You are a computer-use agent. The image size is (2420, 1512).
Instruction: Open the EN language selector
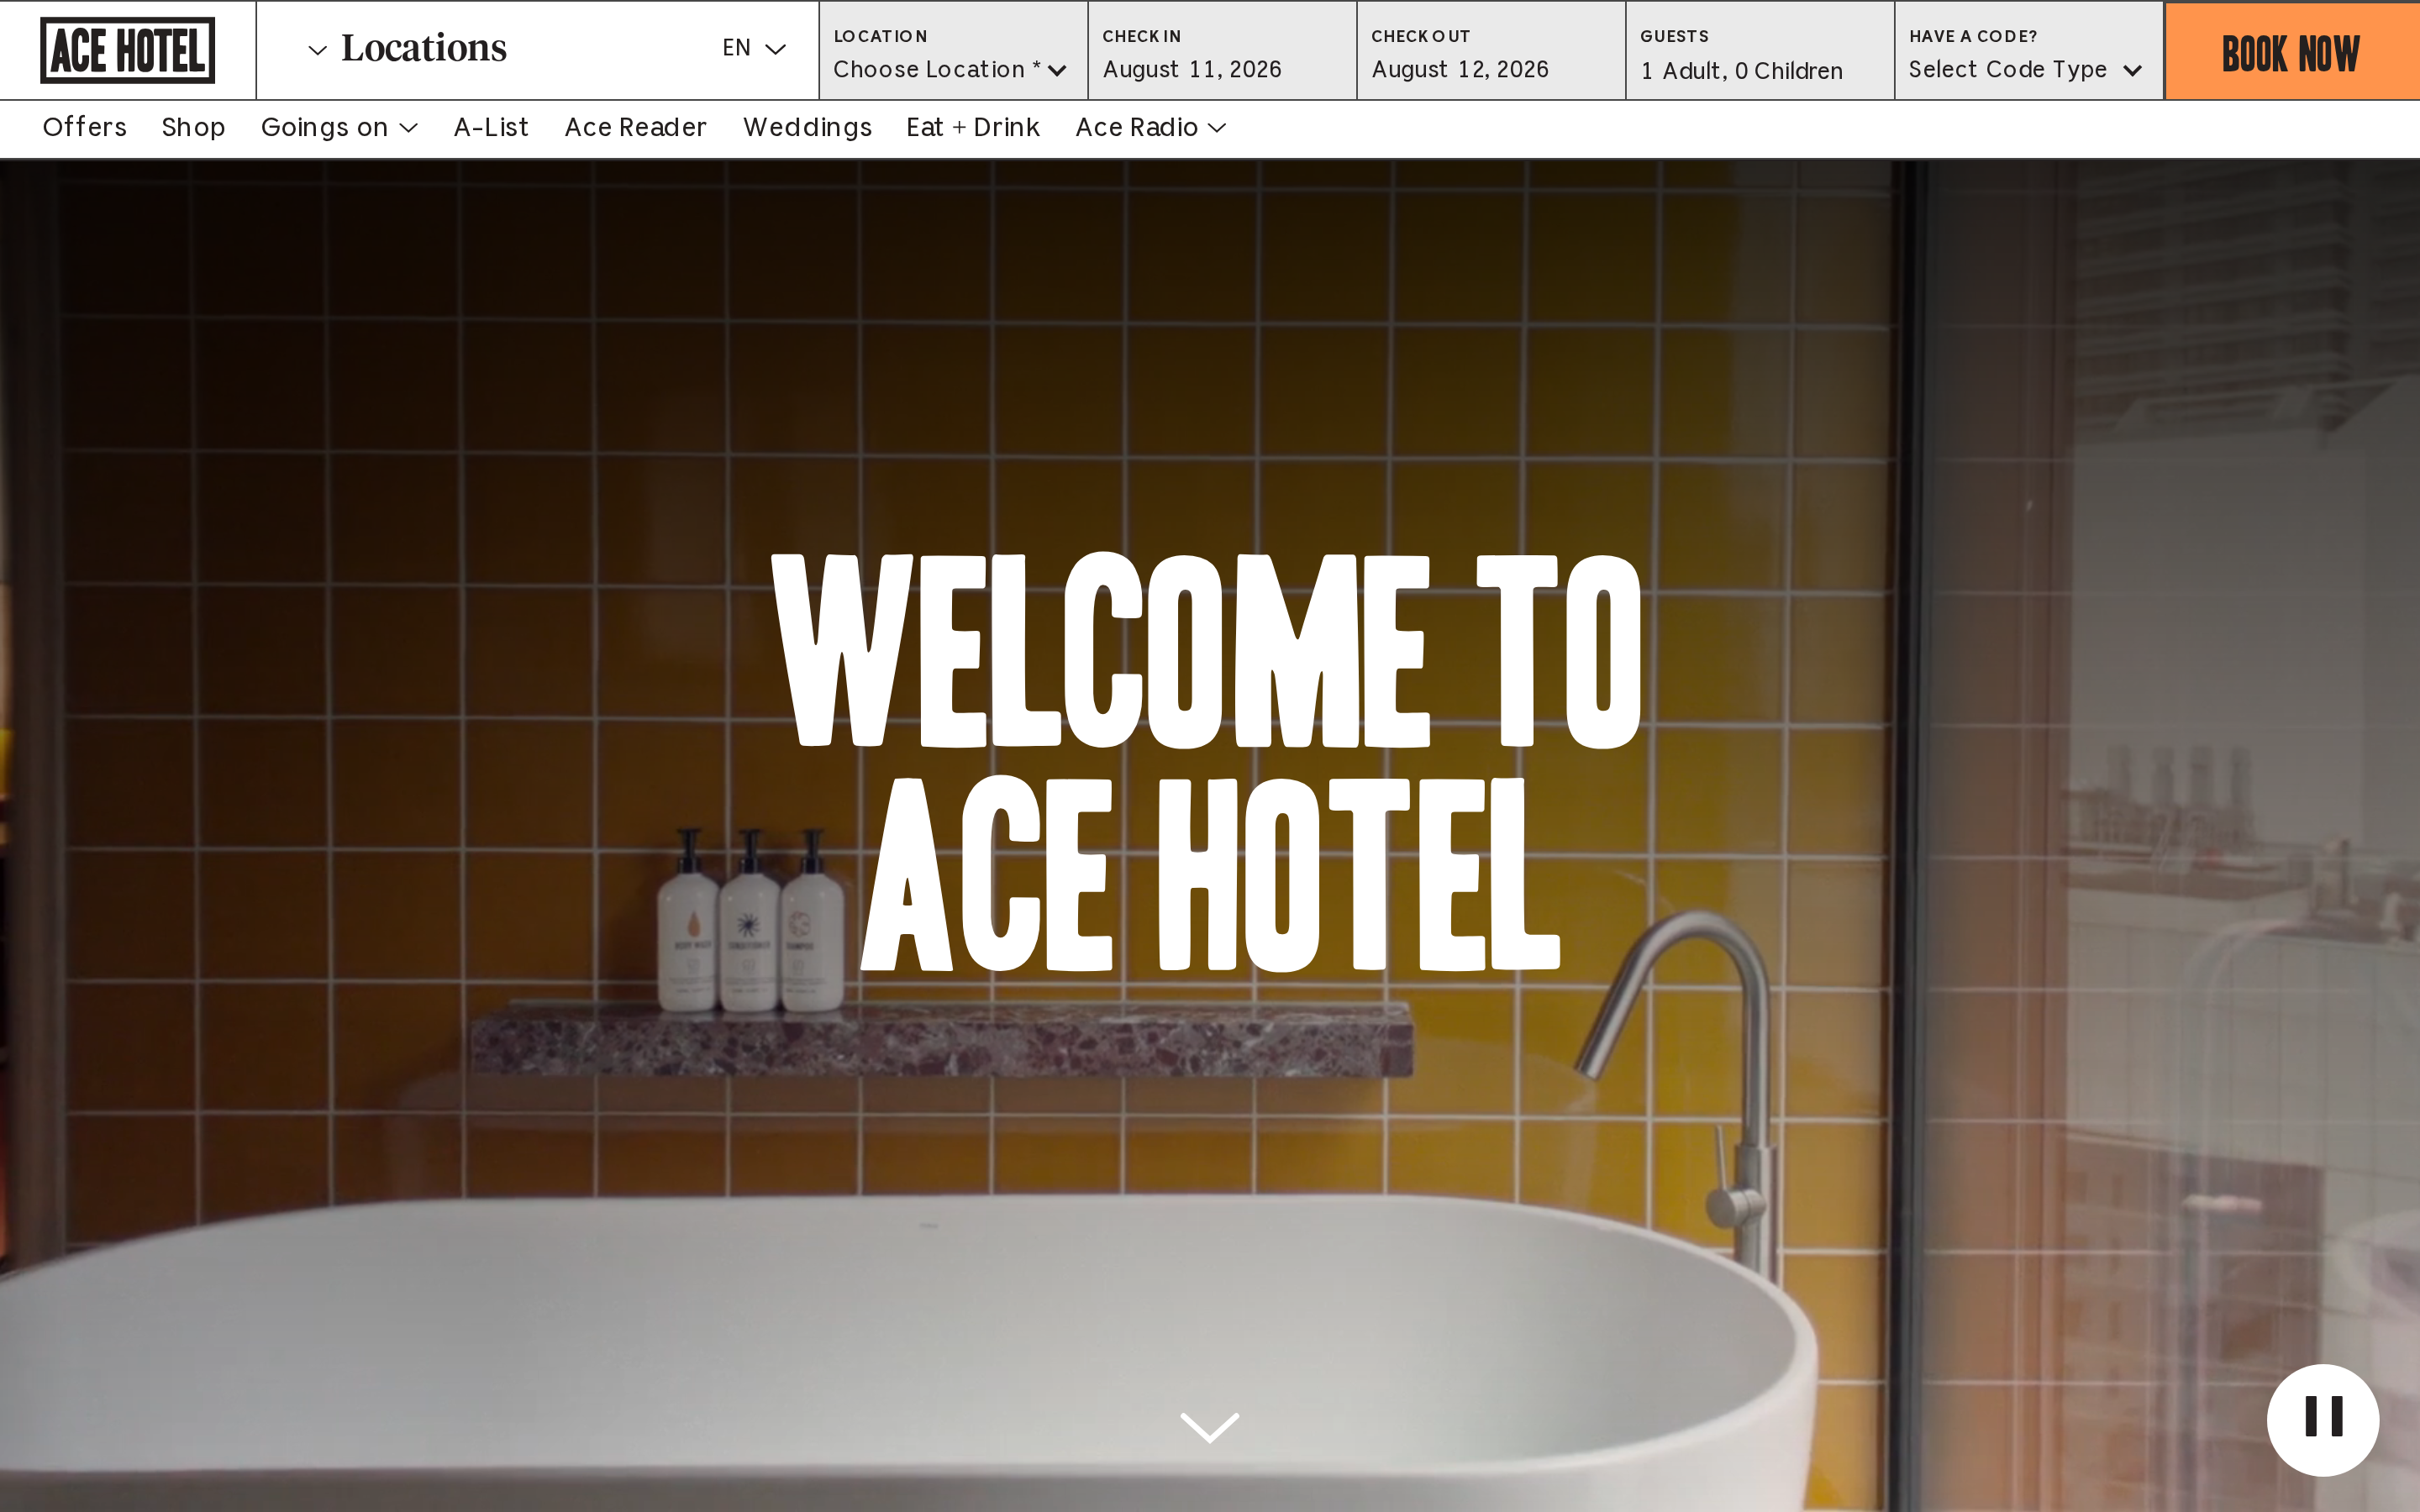754,48
